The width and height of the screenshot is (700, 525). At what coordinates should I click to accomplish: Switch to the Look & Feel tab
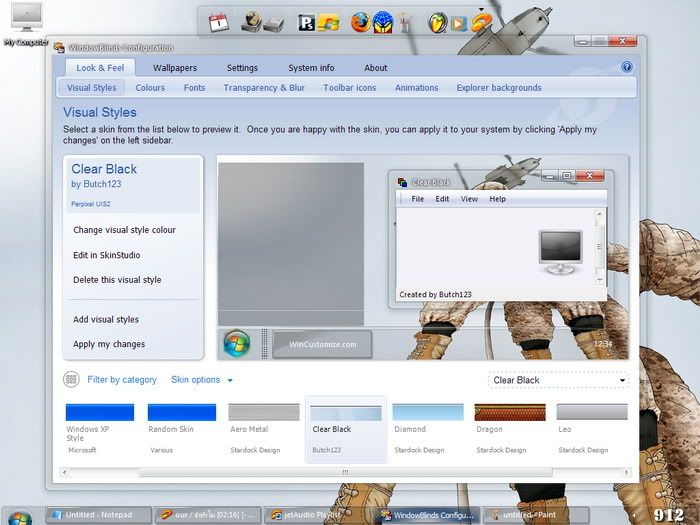pos(100,68)
